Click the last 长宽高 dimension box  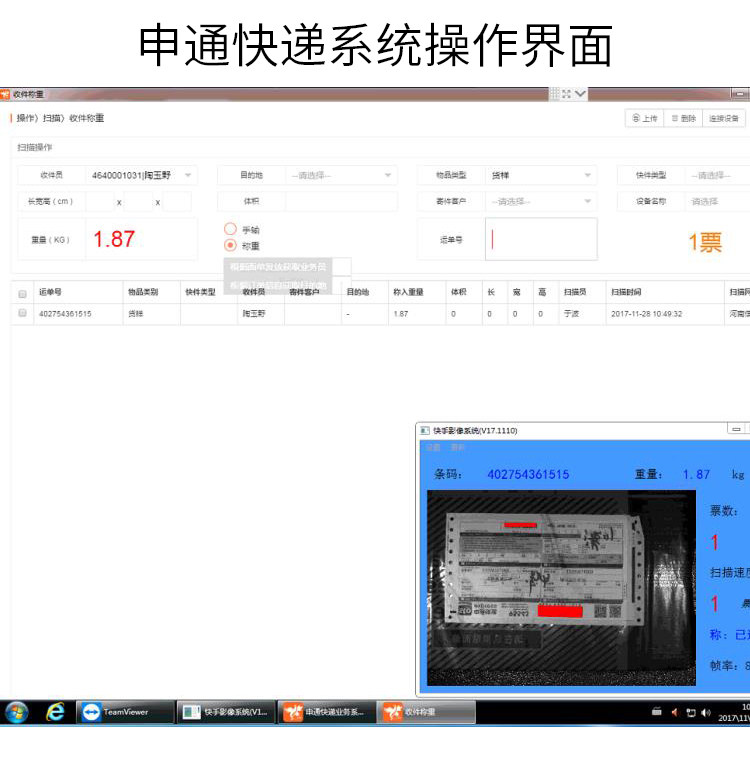[176, 201]
